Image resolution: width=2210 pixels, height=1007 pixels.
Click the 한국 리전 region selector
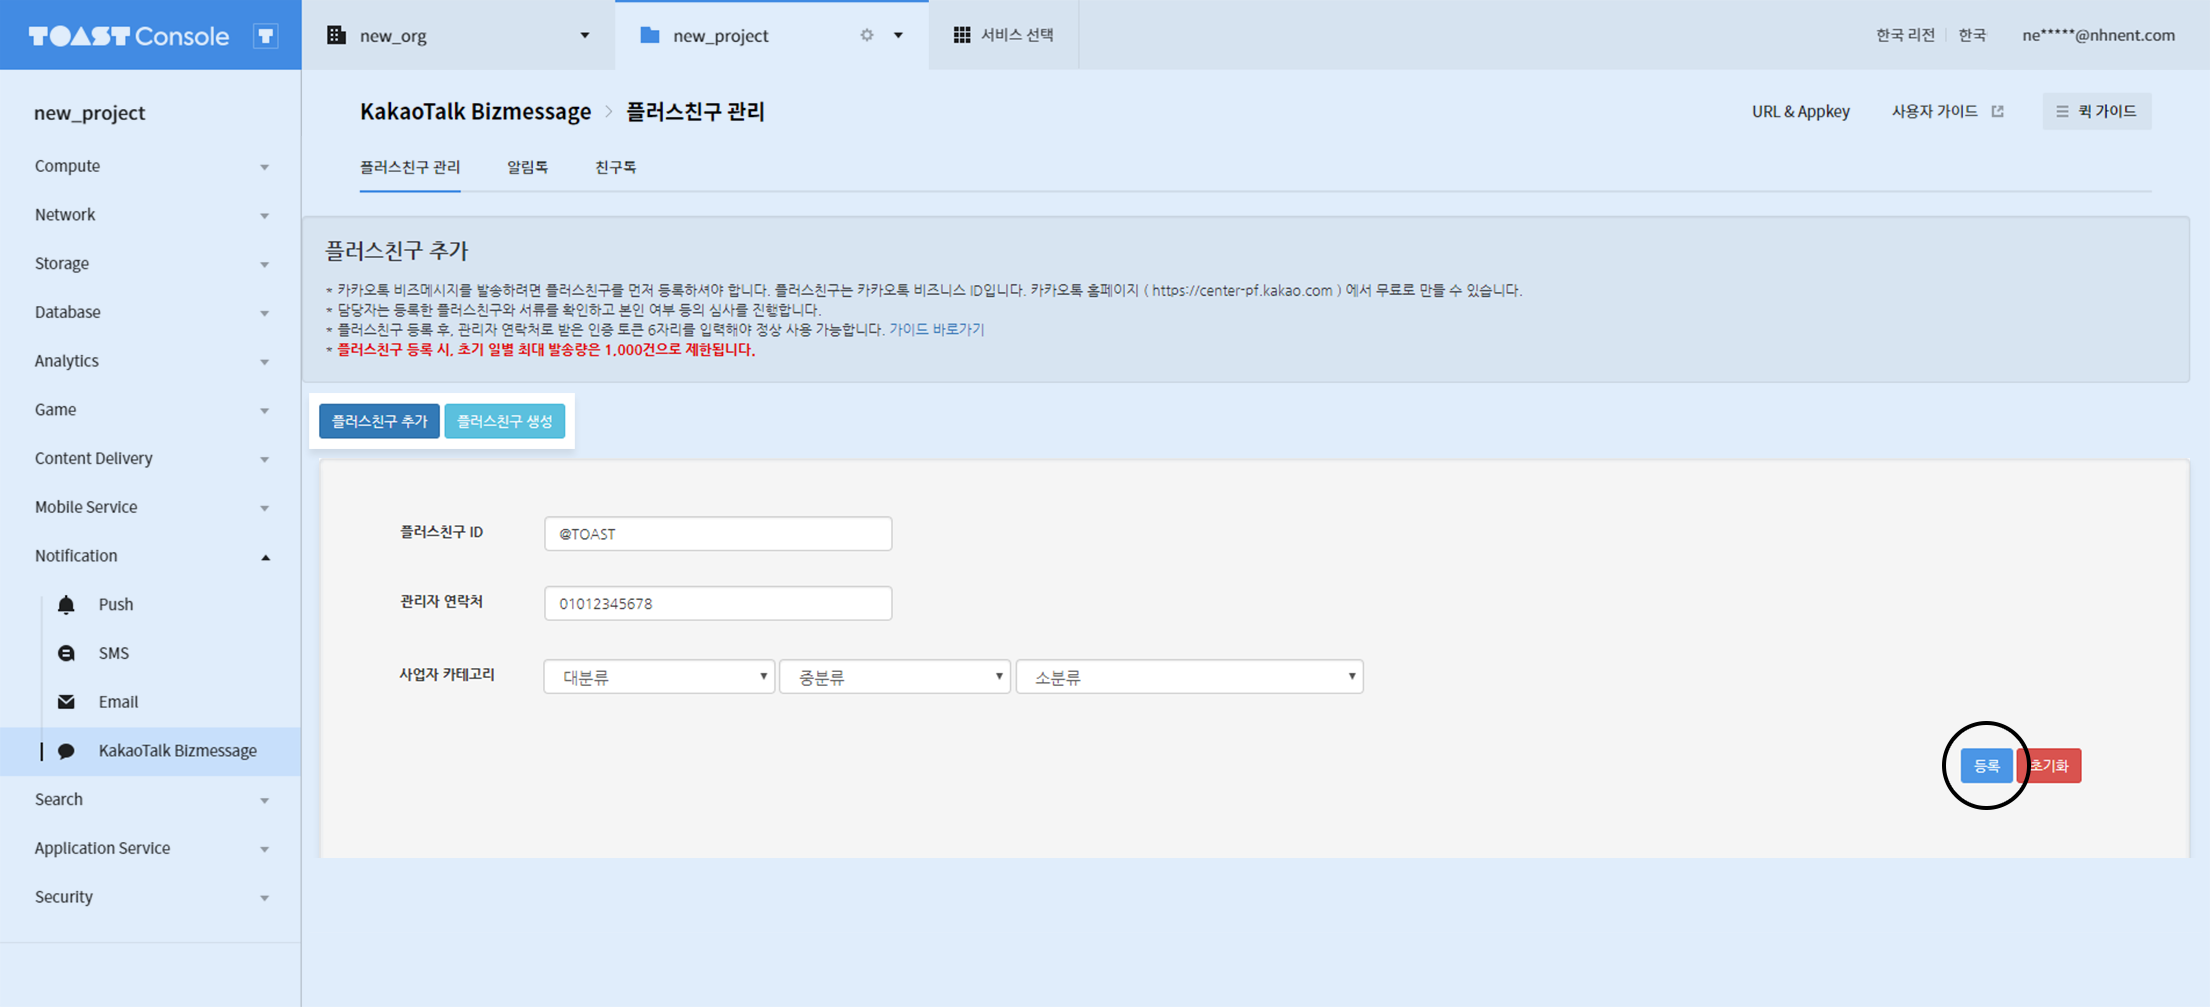point(1905,35)
